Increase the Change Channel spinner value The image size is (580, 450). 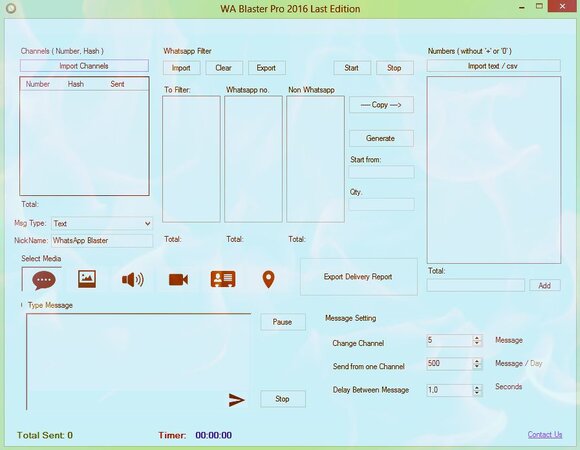click(477, 338)
